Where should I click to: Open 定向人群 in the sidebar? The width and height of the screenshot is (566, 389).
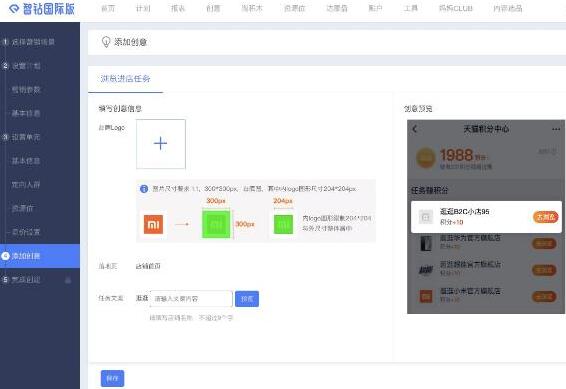[26, 184]
